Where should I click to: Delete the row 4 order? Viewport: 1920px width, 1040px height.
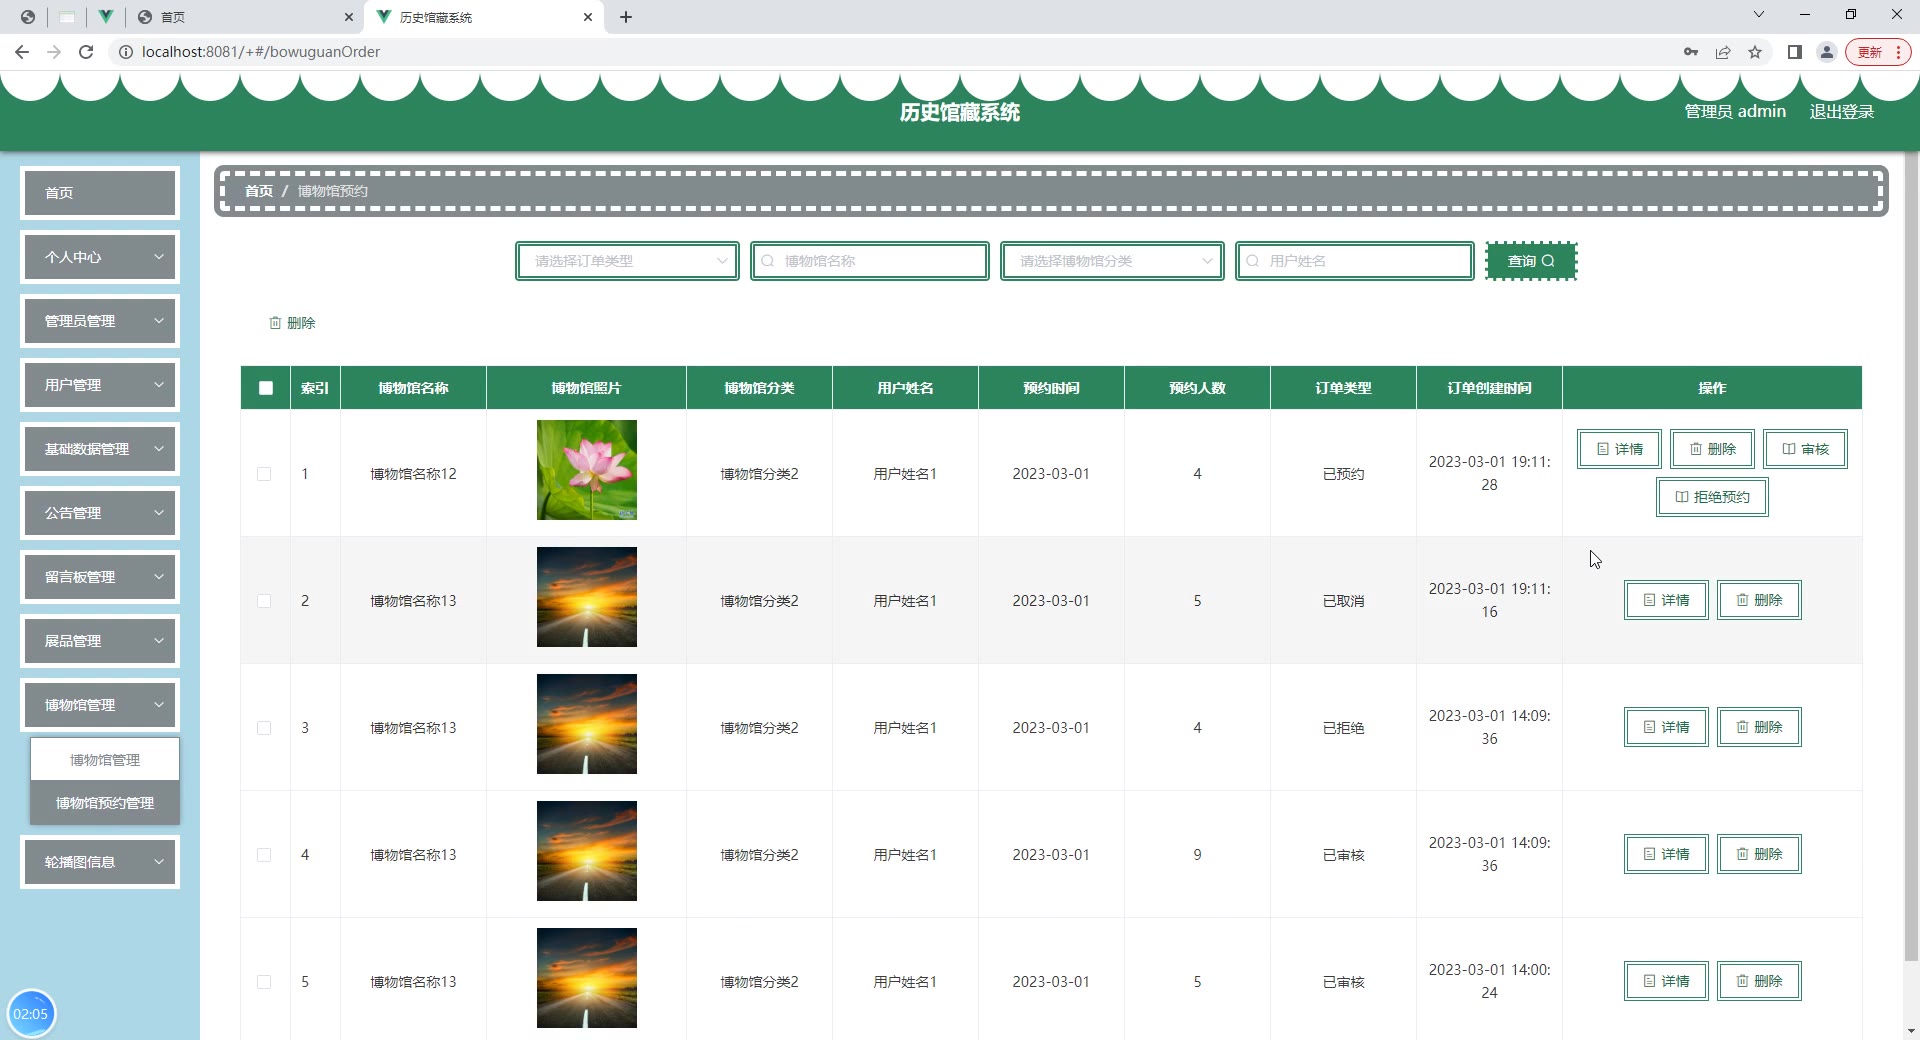pos(1759,854)
